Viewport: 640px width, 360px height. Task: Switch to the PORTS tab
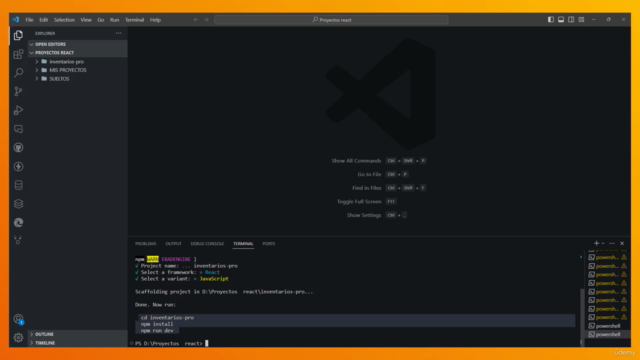tap(269, 244)
